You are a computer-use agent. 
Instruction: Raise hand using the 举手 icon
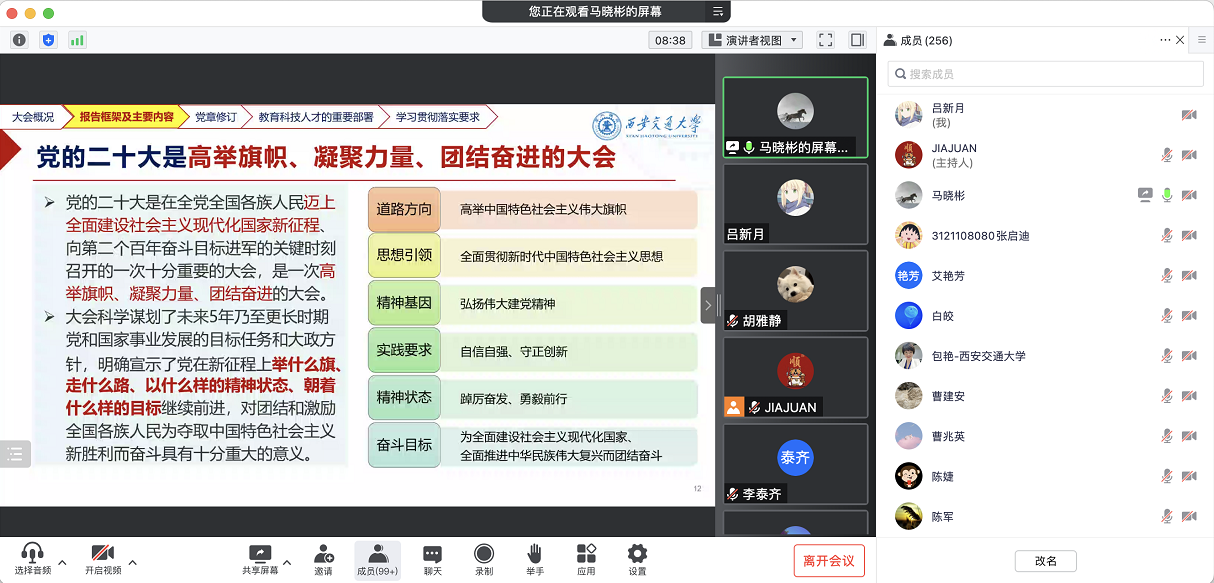535,559
